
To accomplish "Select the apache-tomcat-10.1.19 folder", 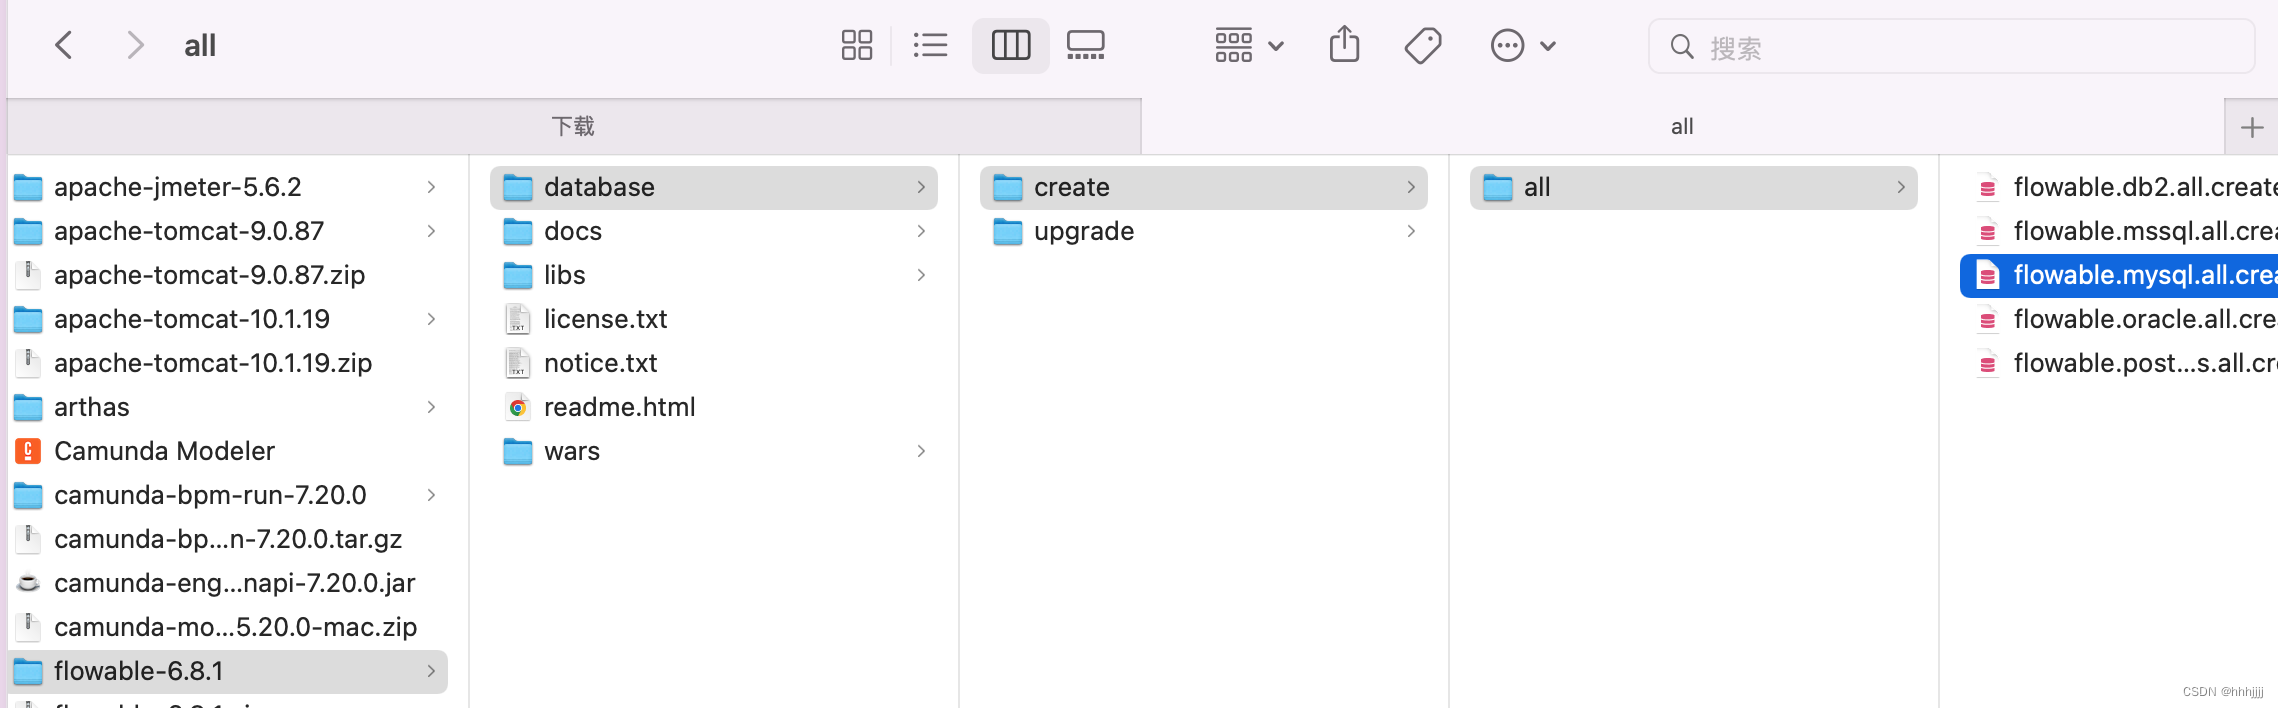I will click(x=228, y=319).
